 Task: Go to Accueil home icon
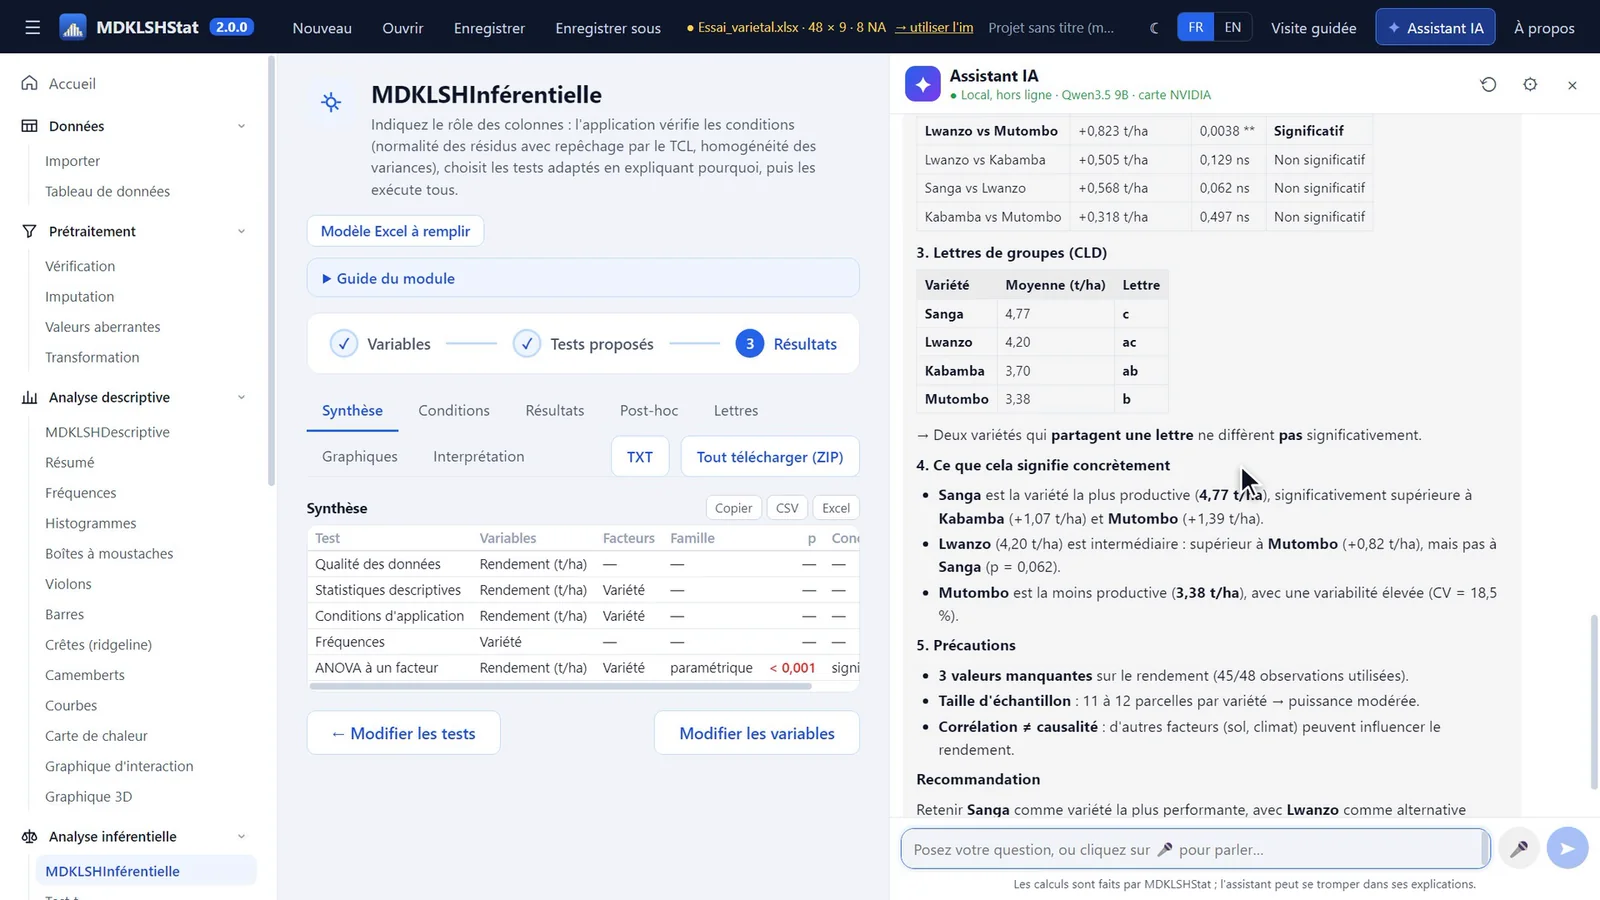30,83
